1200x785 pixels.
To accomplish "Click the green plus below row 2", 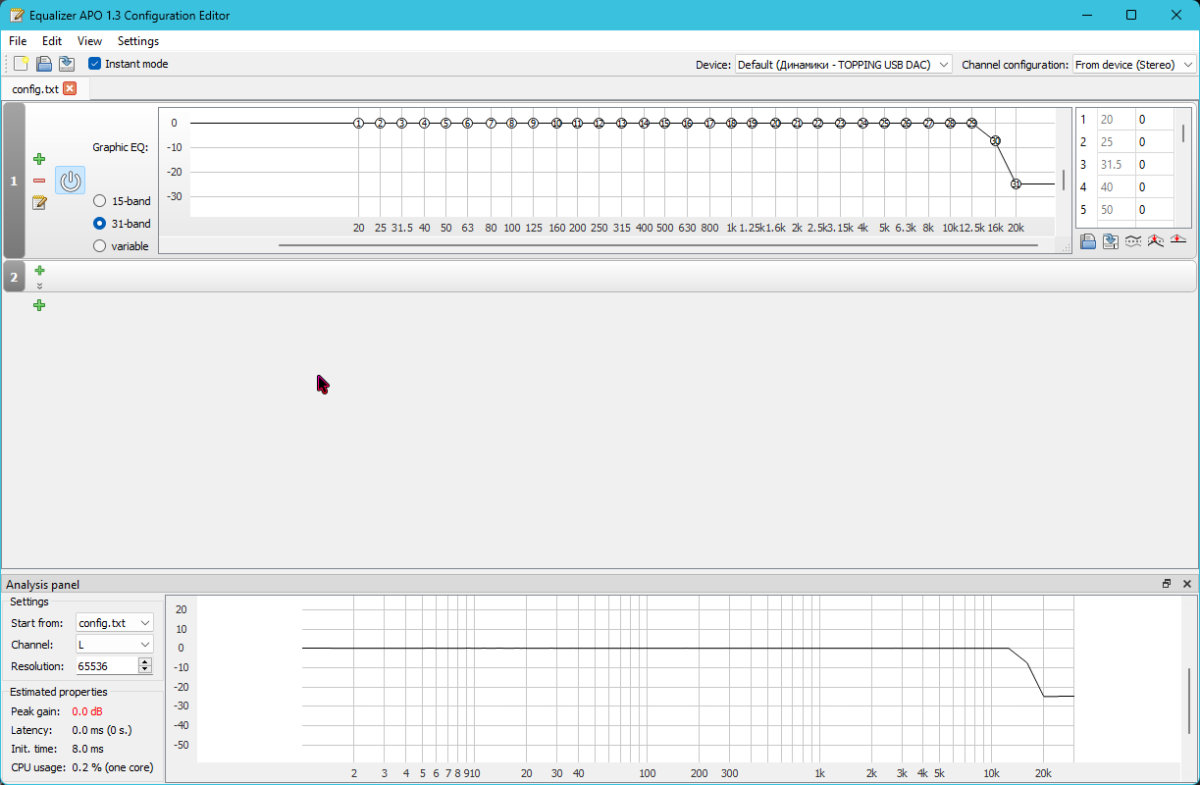I will (39, 305).
